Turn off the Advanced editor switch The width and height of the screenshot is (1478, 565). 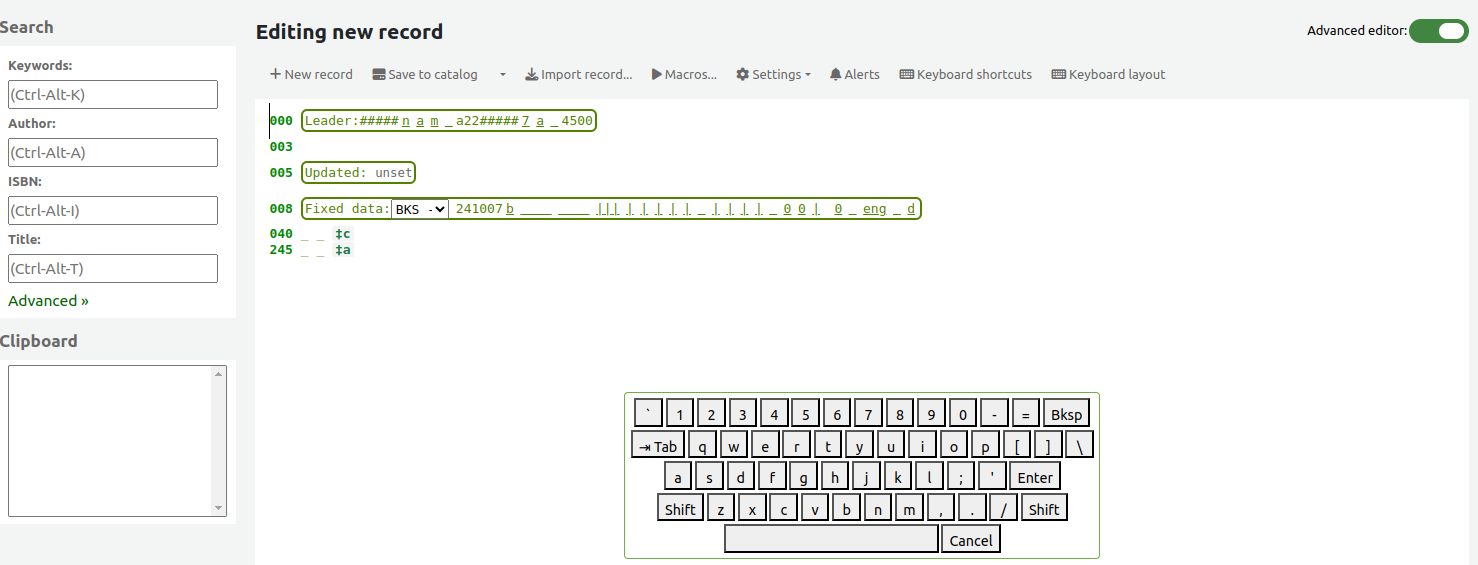click(1438, 31)
